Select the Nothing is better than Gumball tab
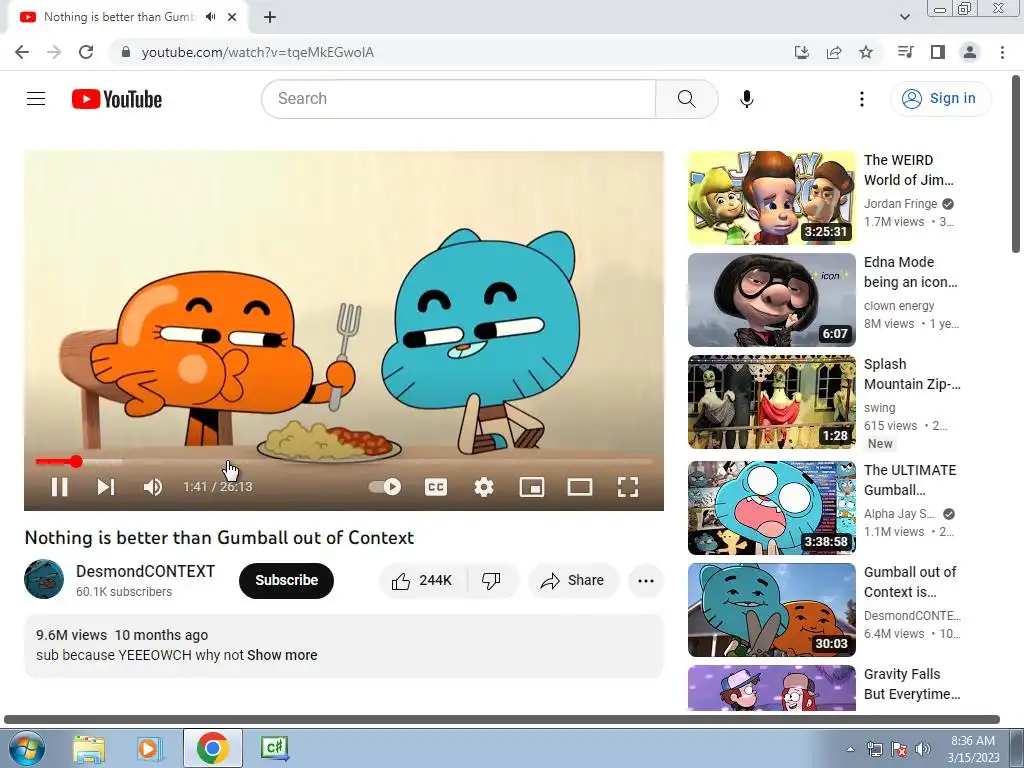This screenshot has width=1024, height=768. coord(118,17)
